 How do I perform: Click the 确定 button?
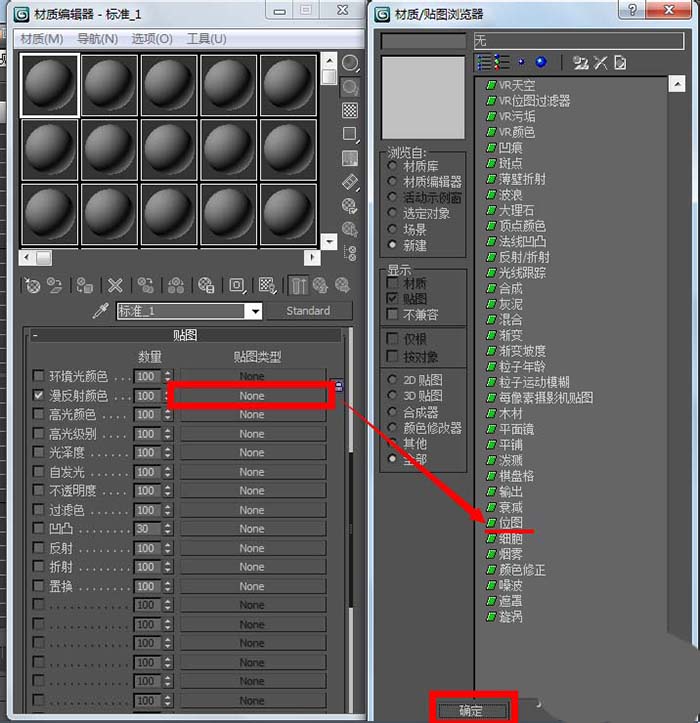[x=472, y=711]
